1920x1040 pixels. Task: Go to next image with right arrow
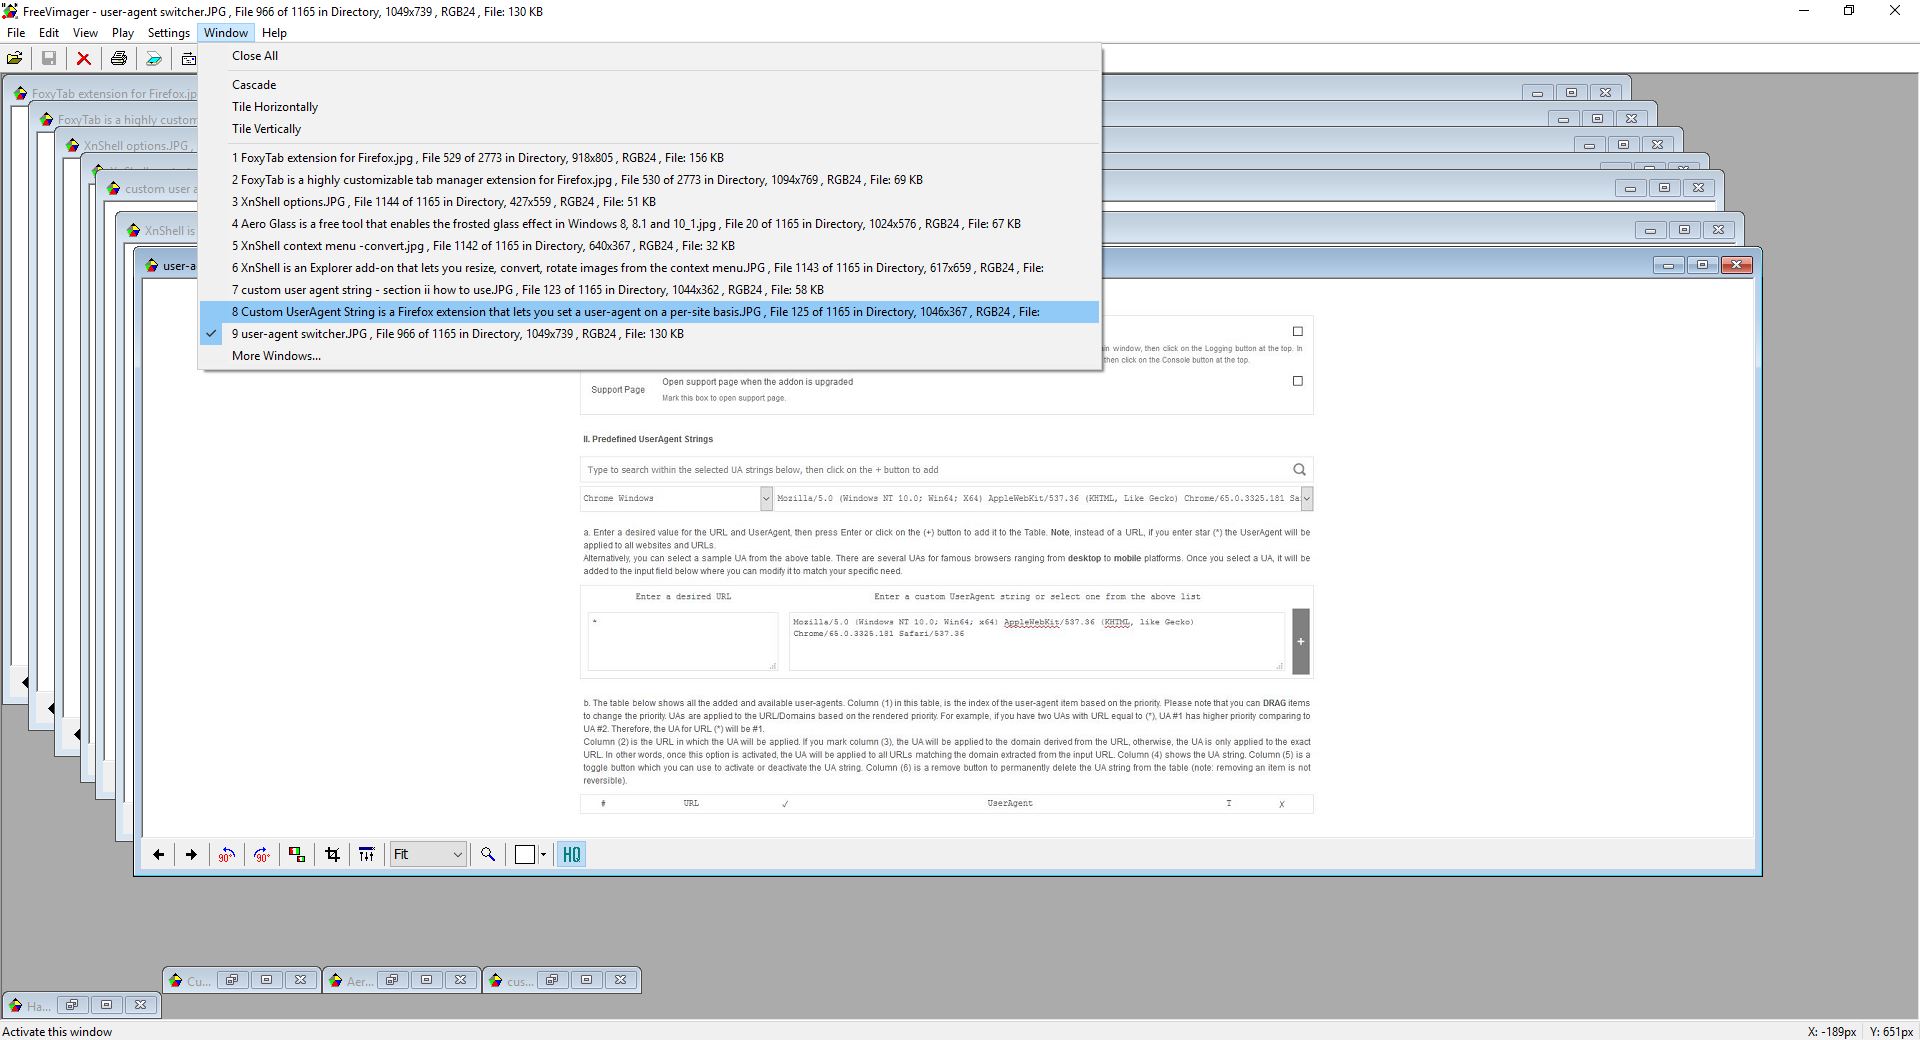[x=191, y=854]
